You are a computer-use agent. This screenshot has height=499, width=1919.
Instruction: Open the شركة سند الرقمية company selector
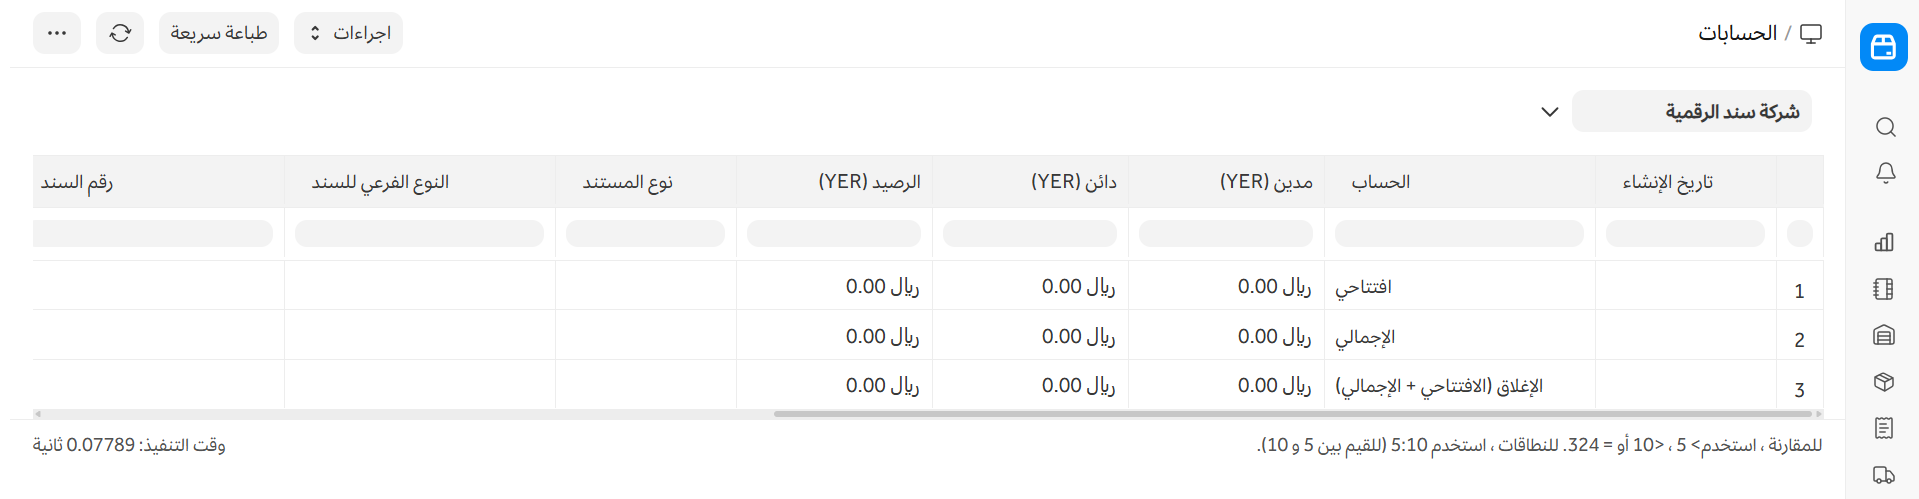click(x=1691, y=111)
